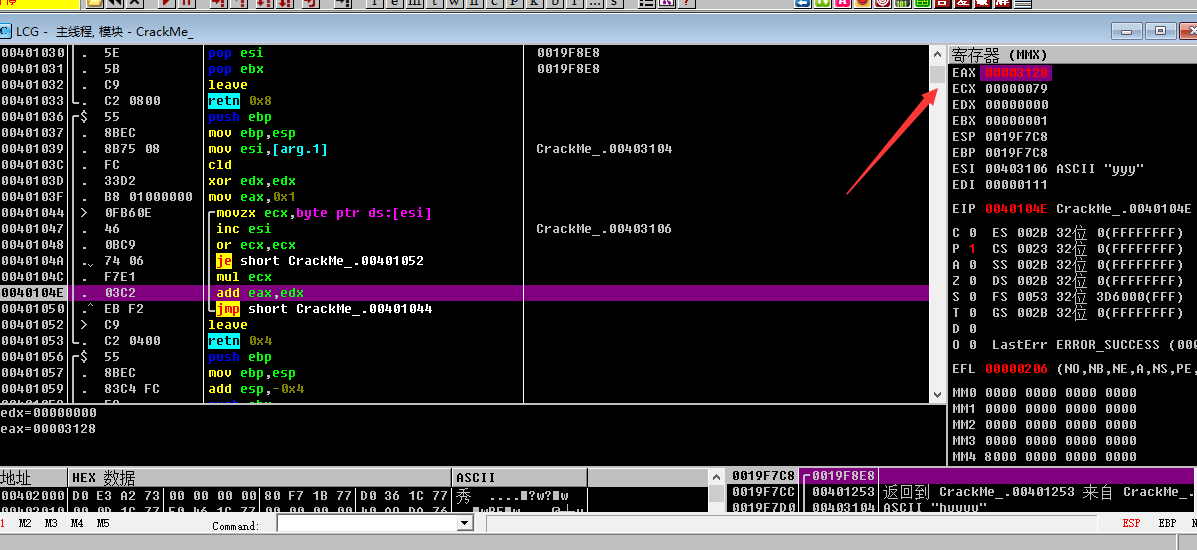Screen dimensions: 1197x550
Task: Select the 'mov eax,0x1' instruction
Action: click(252, 196)
